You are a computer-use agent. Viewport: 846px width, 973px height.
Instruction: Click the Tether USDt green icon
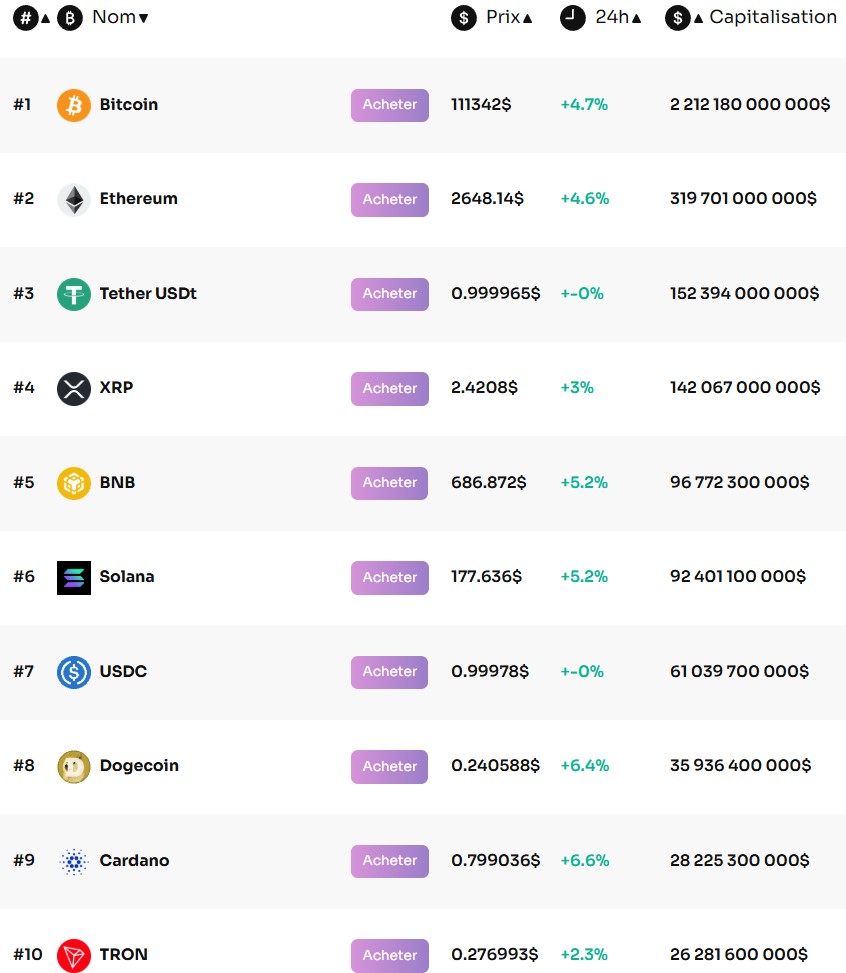(x=74, y=294)
